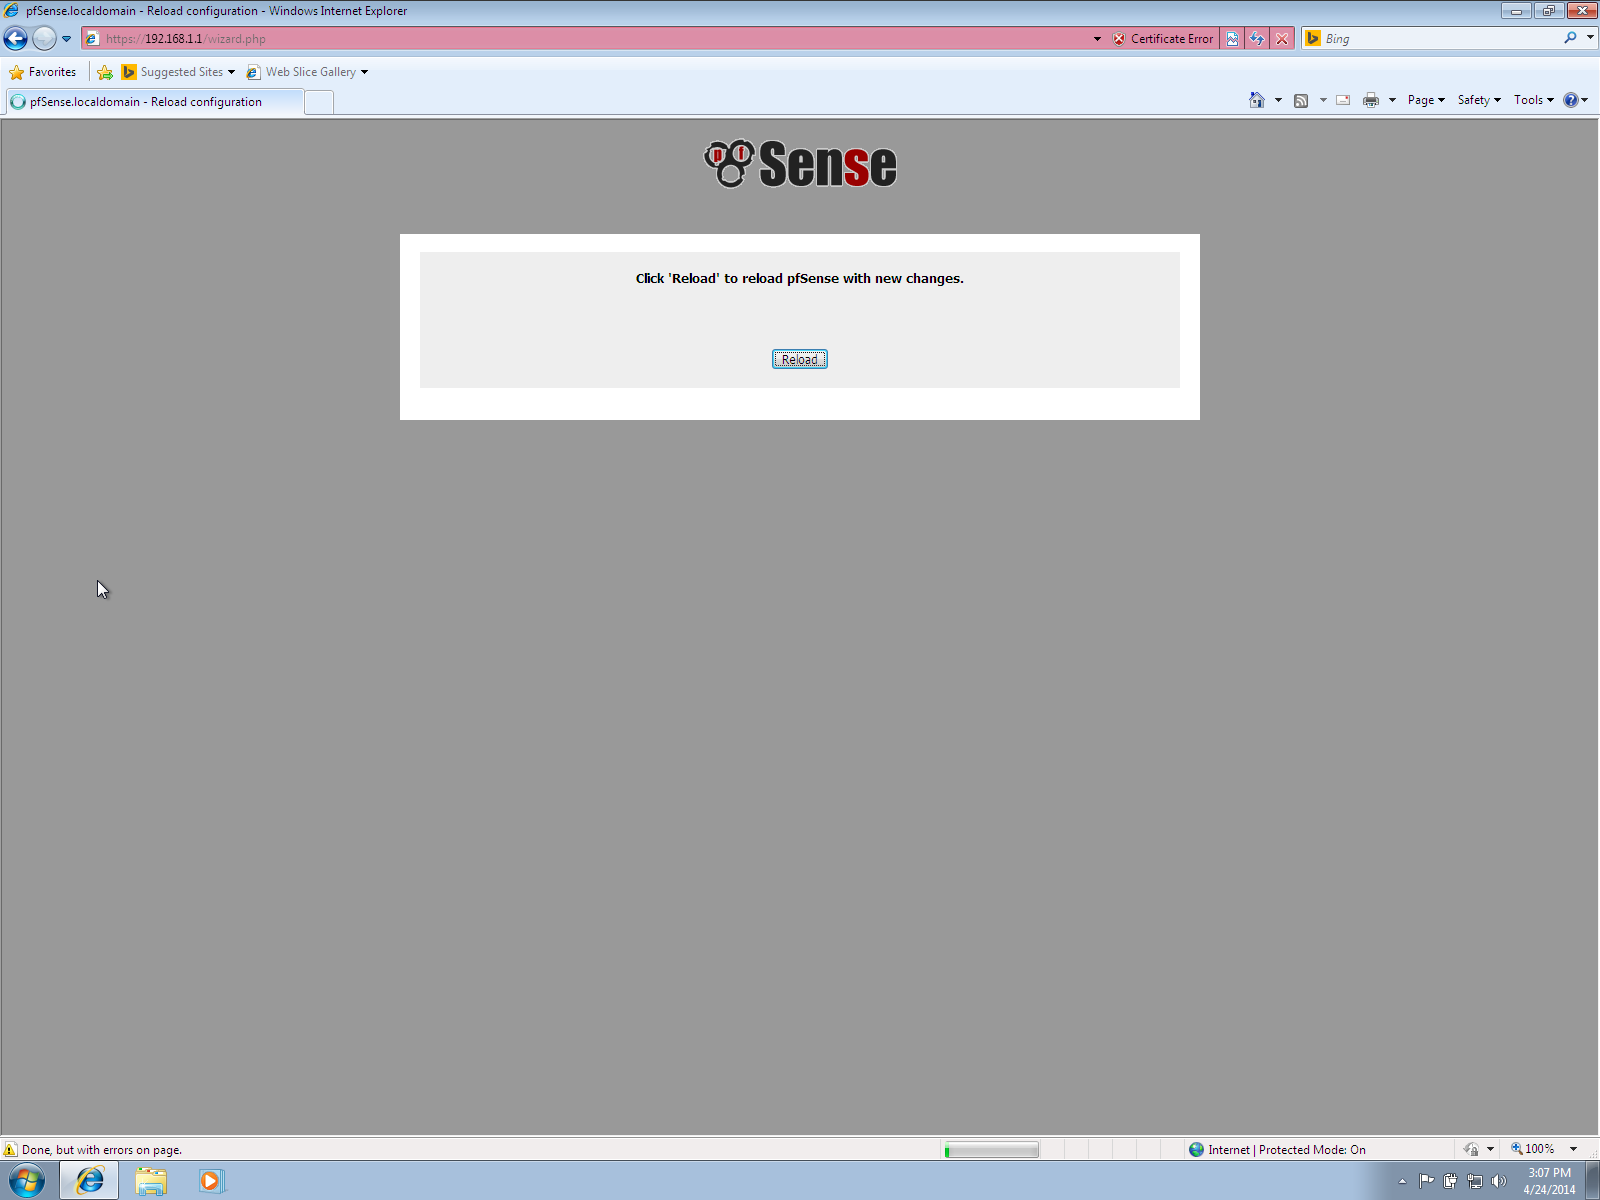The image size is (1600, 1200).
Task: Open a new blank tab
Action: 319,102
